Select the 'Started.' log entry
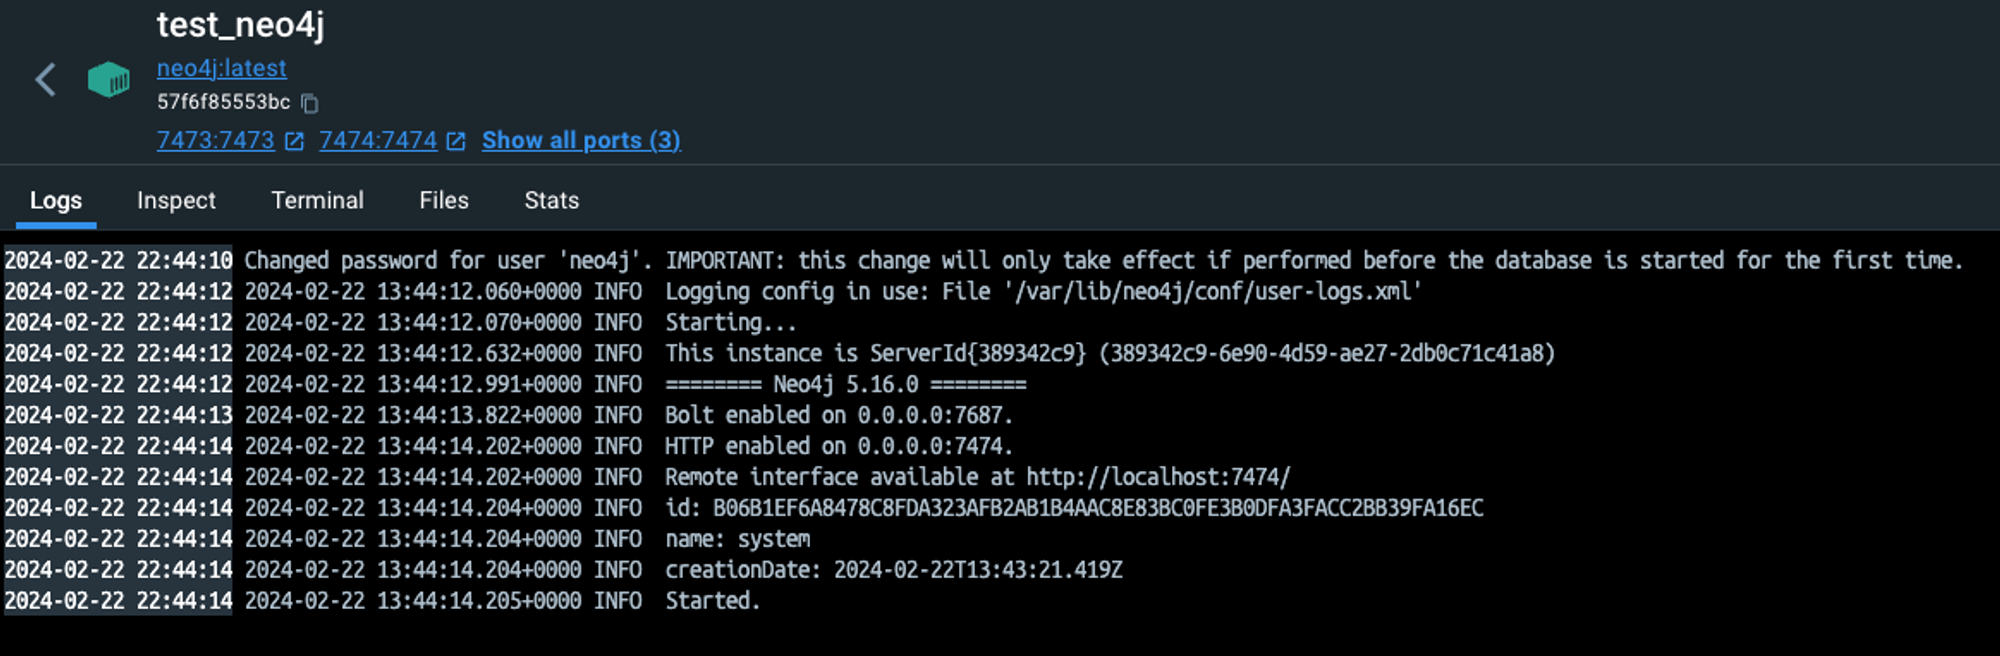2000x656 pixels. point(711,601)
